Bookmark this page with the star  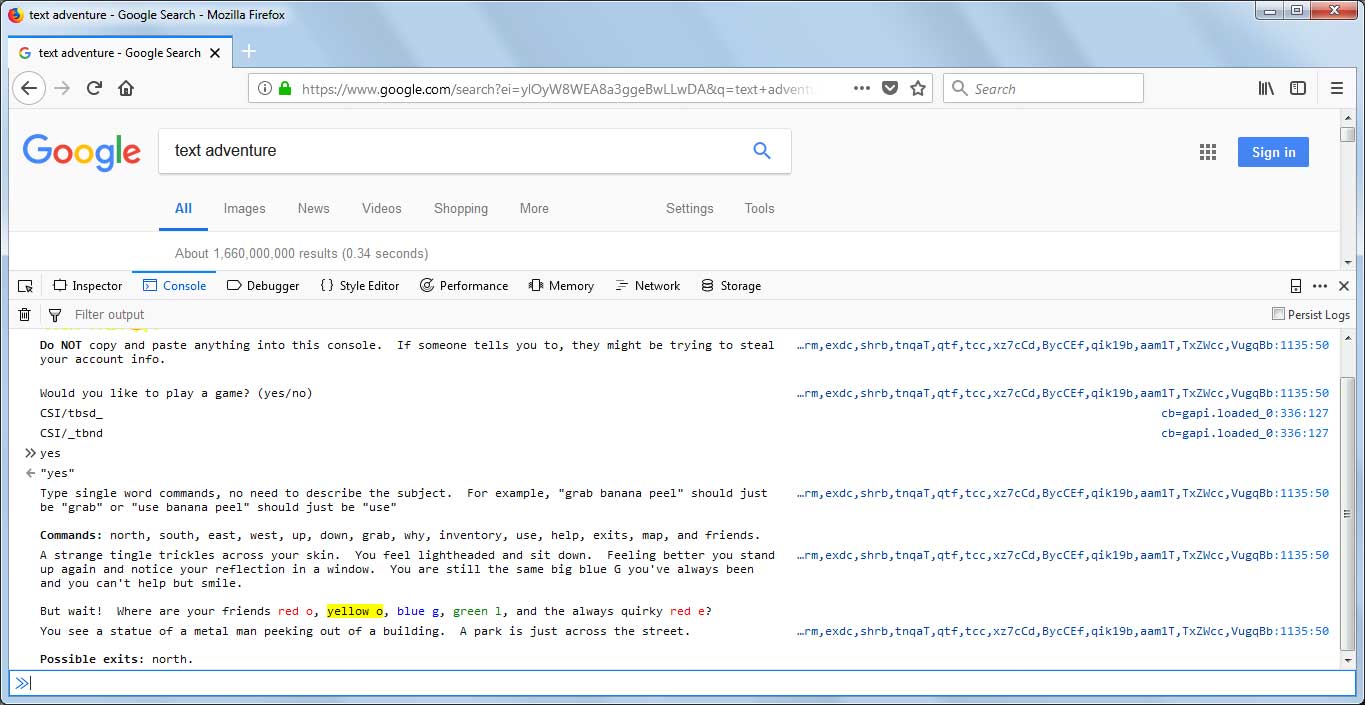coord(918,88)
